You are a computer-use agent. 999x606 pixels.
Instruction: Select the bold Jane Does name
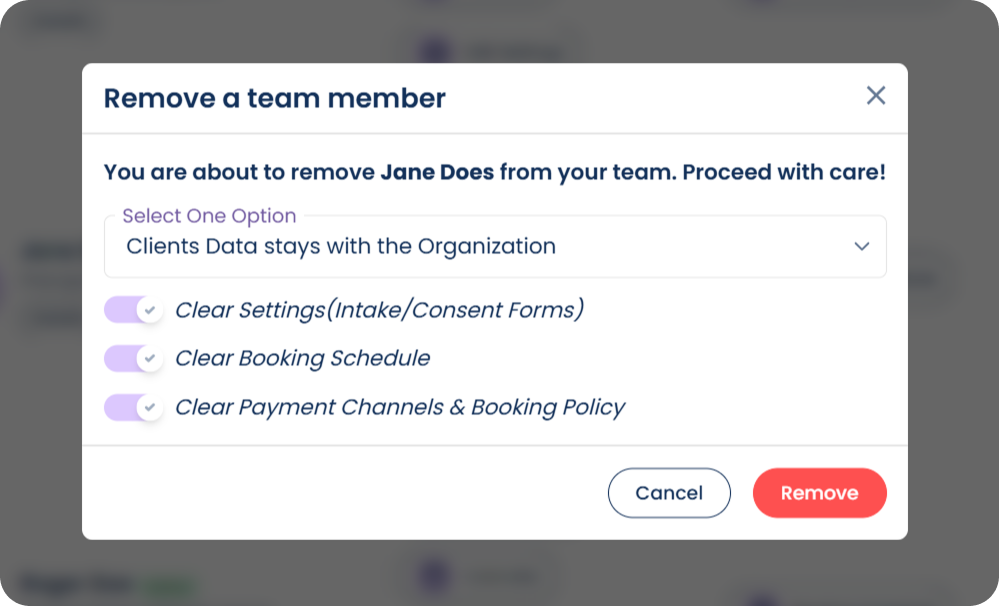[437, 172]
